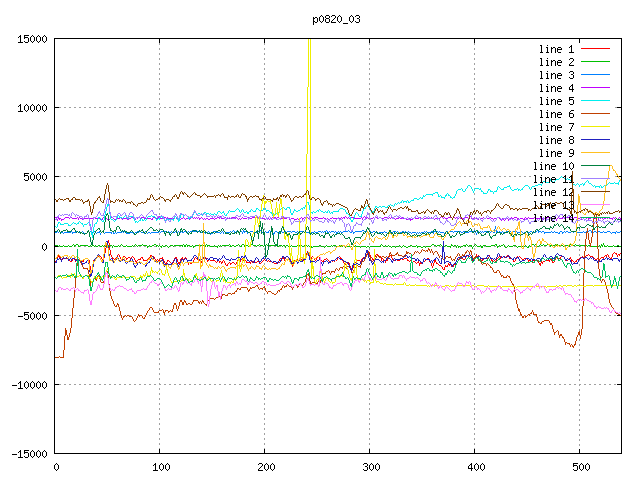Pick the "line 9" legend entry
The image size is (640, 480).
click(556, 153)
